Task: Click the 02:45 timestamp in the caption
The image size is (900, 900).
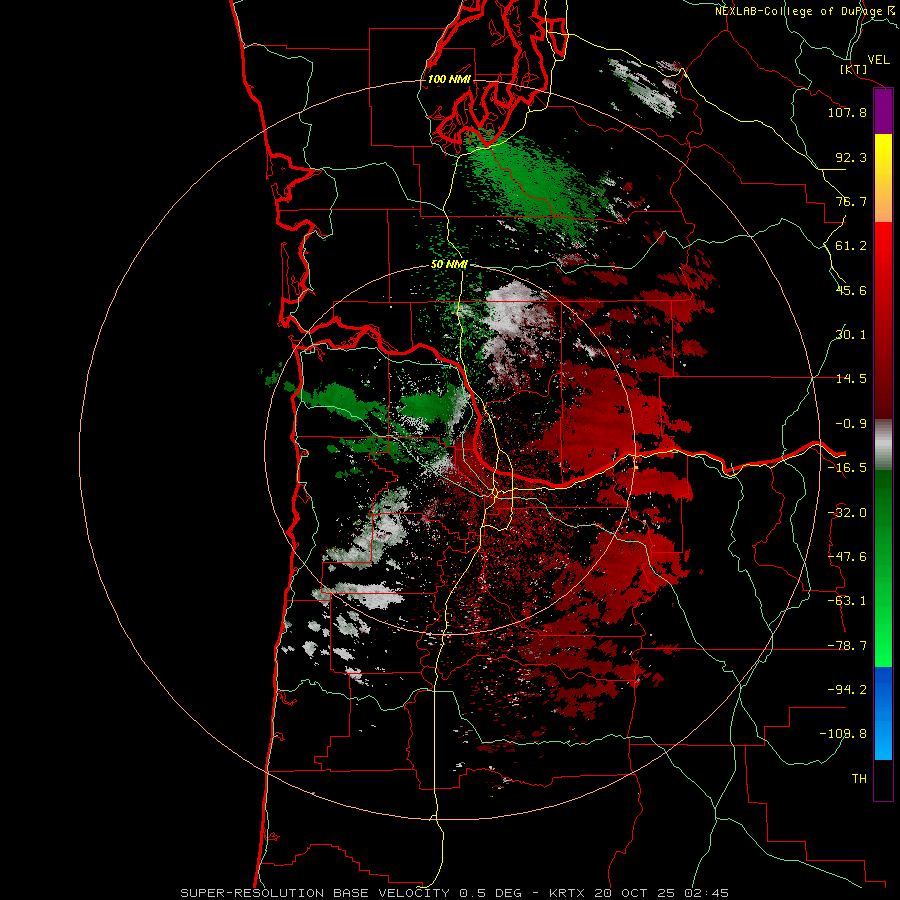Action: click(x=707, y=893)
